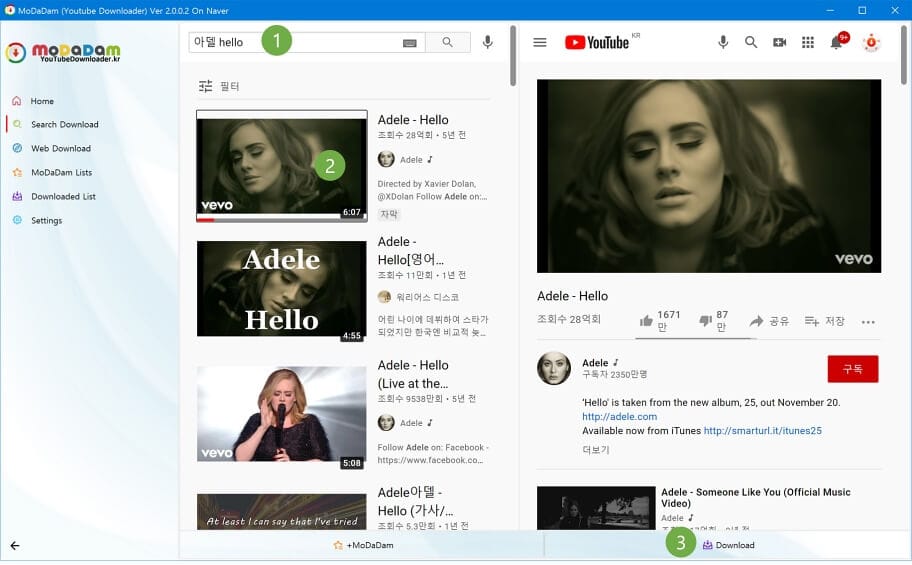Open Settings in the sidebar
The width and height of the screenshot is (912, 565).
[x=47, y=221]
